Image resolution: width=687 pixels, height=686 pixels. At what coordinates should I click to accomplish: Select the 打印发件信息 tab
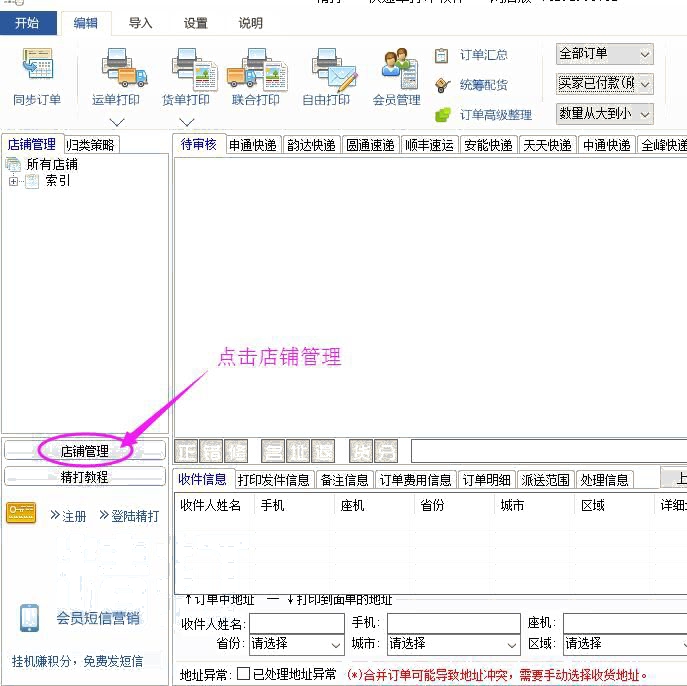(274, 480)
